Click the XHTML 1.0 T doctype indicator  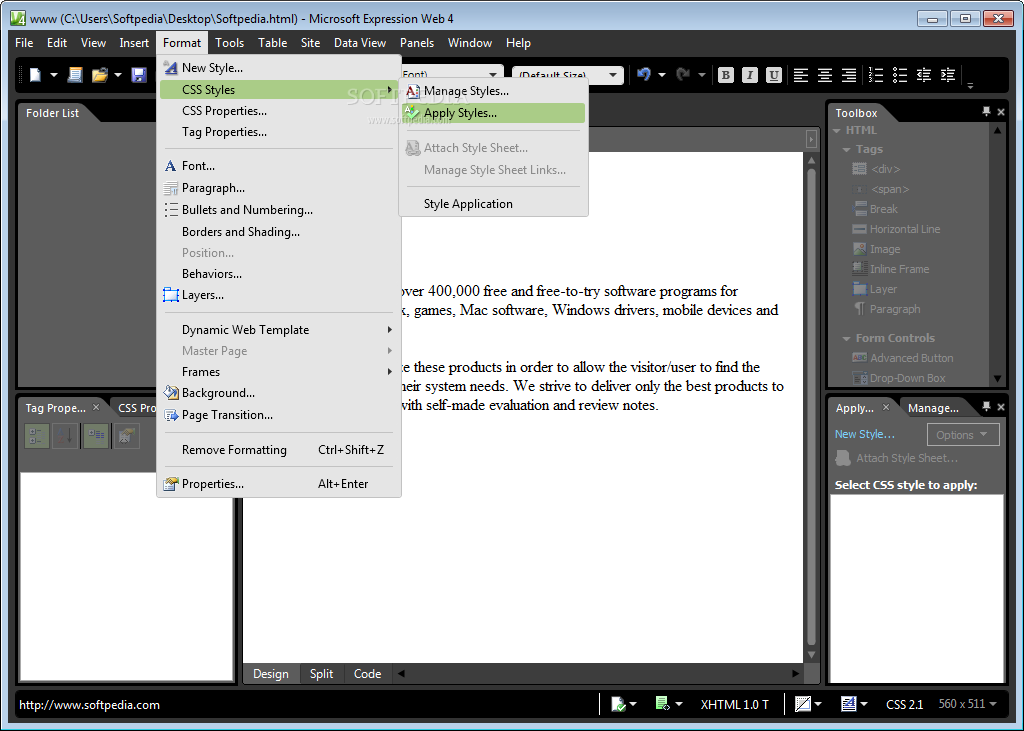(735, 704)
